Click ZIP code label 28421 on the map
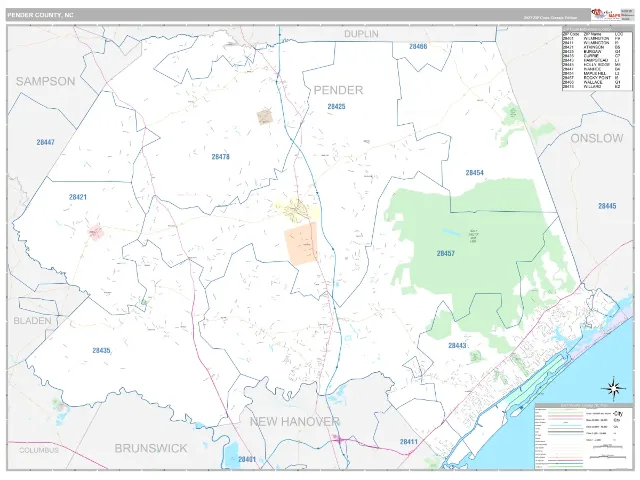This screenshot has height=480, width=640. tap(78, 197)
